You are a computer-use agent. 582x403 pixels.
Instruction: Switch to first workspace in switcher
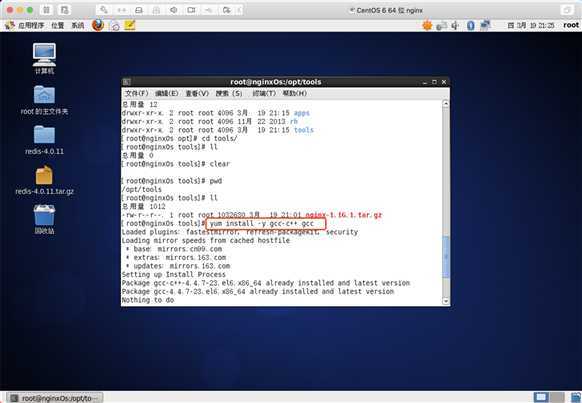541,397
